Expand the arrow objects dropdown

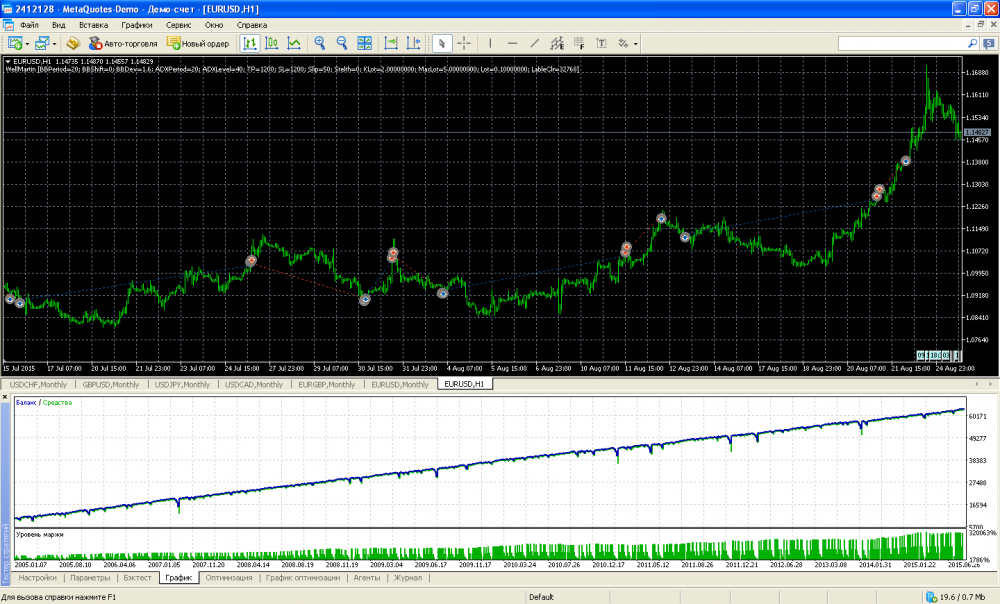(x=635, y=43)
